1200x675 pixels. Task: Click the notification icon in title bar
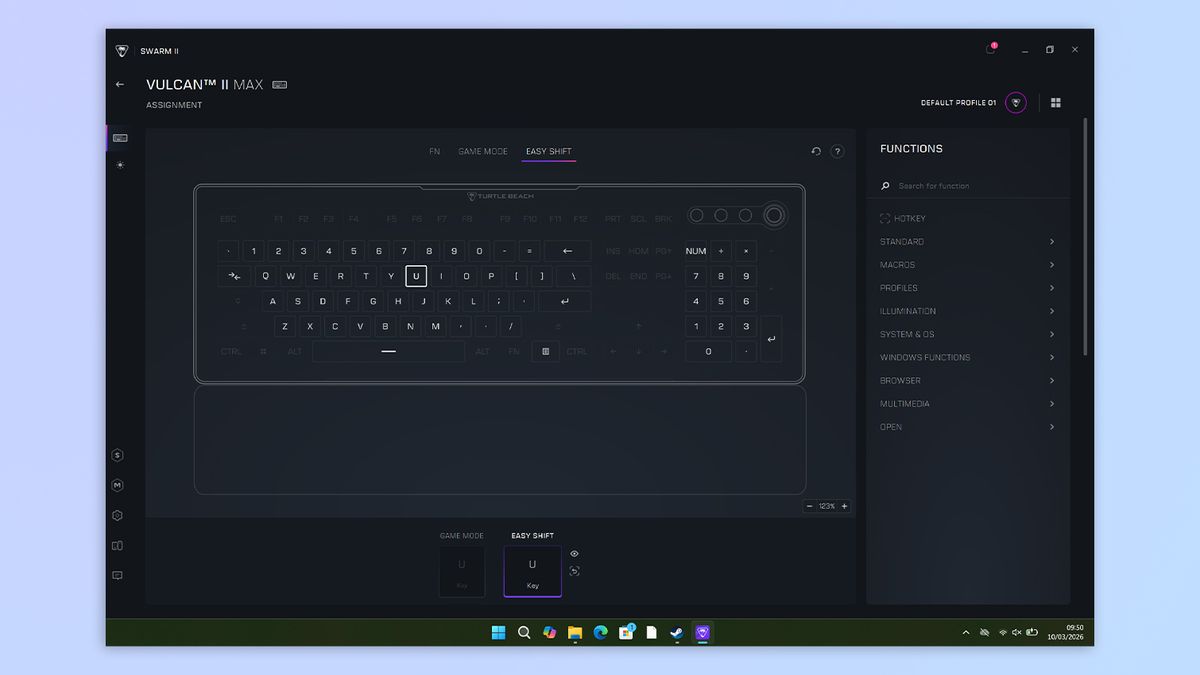point(991,49)
